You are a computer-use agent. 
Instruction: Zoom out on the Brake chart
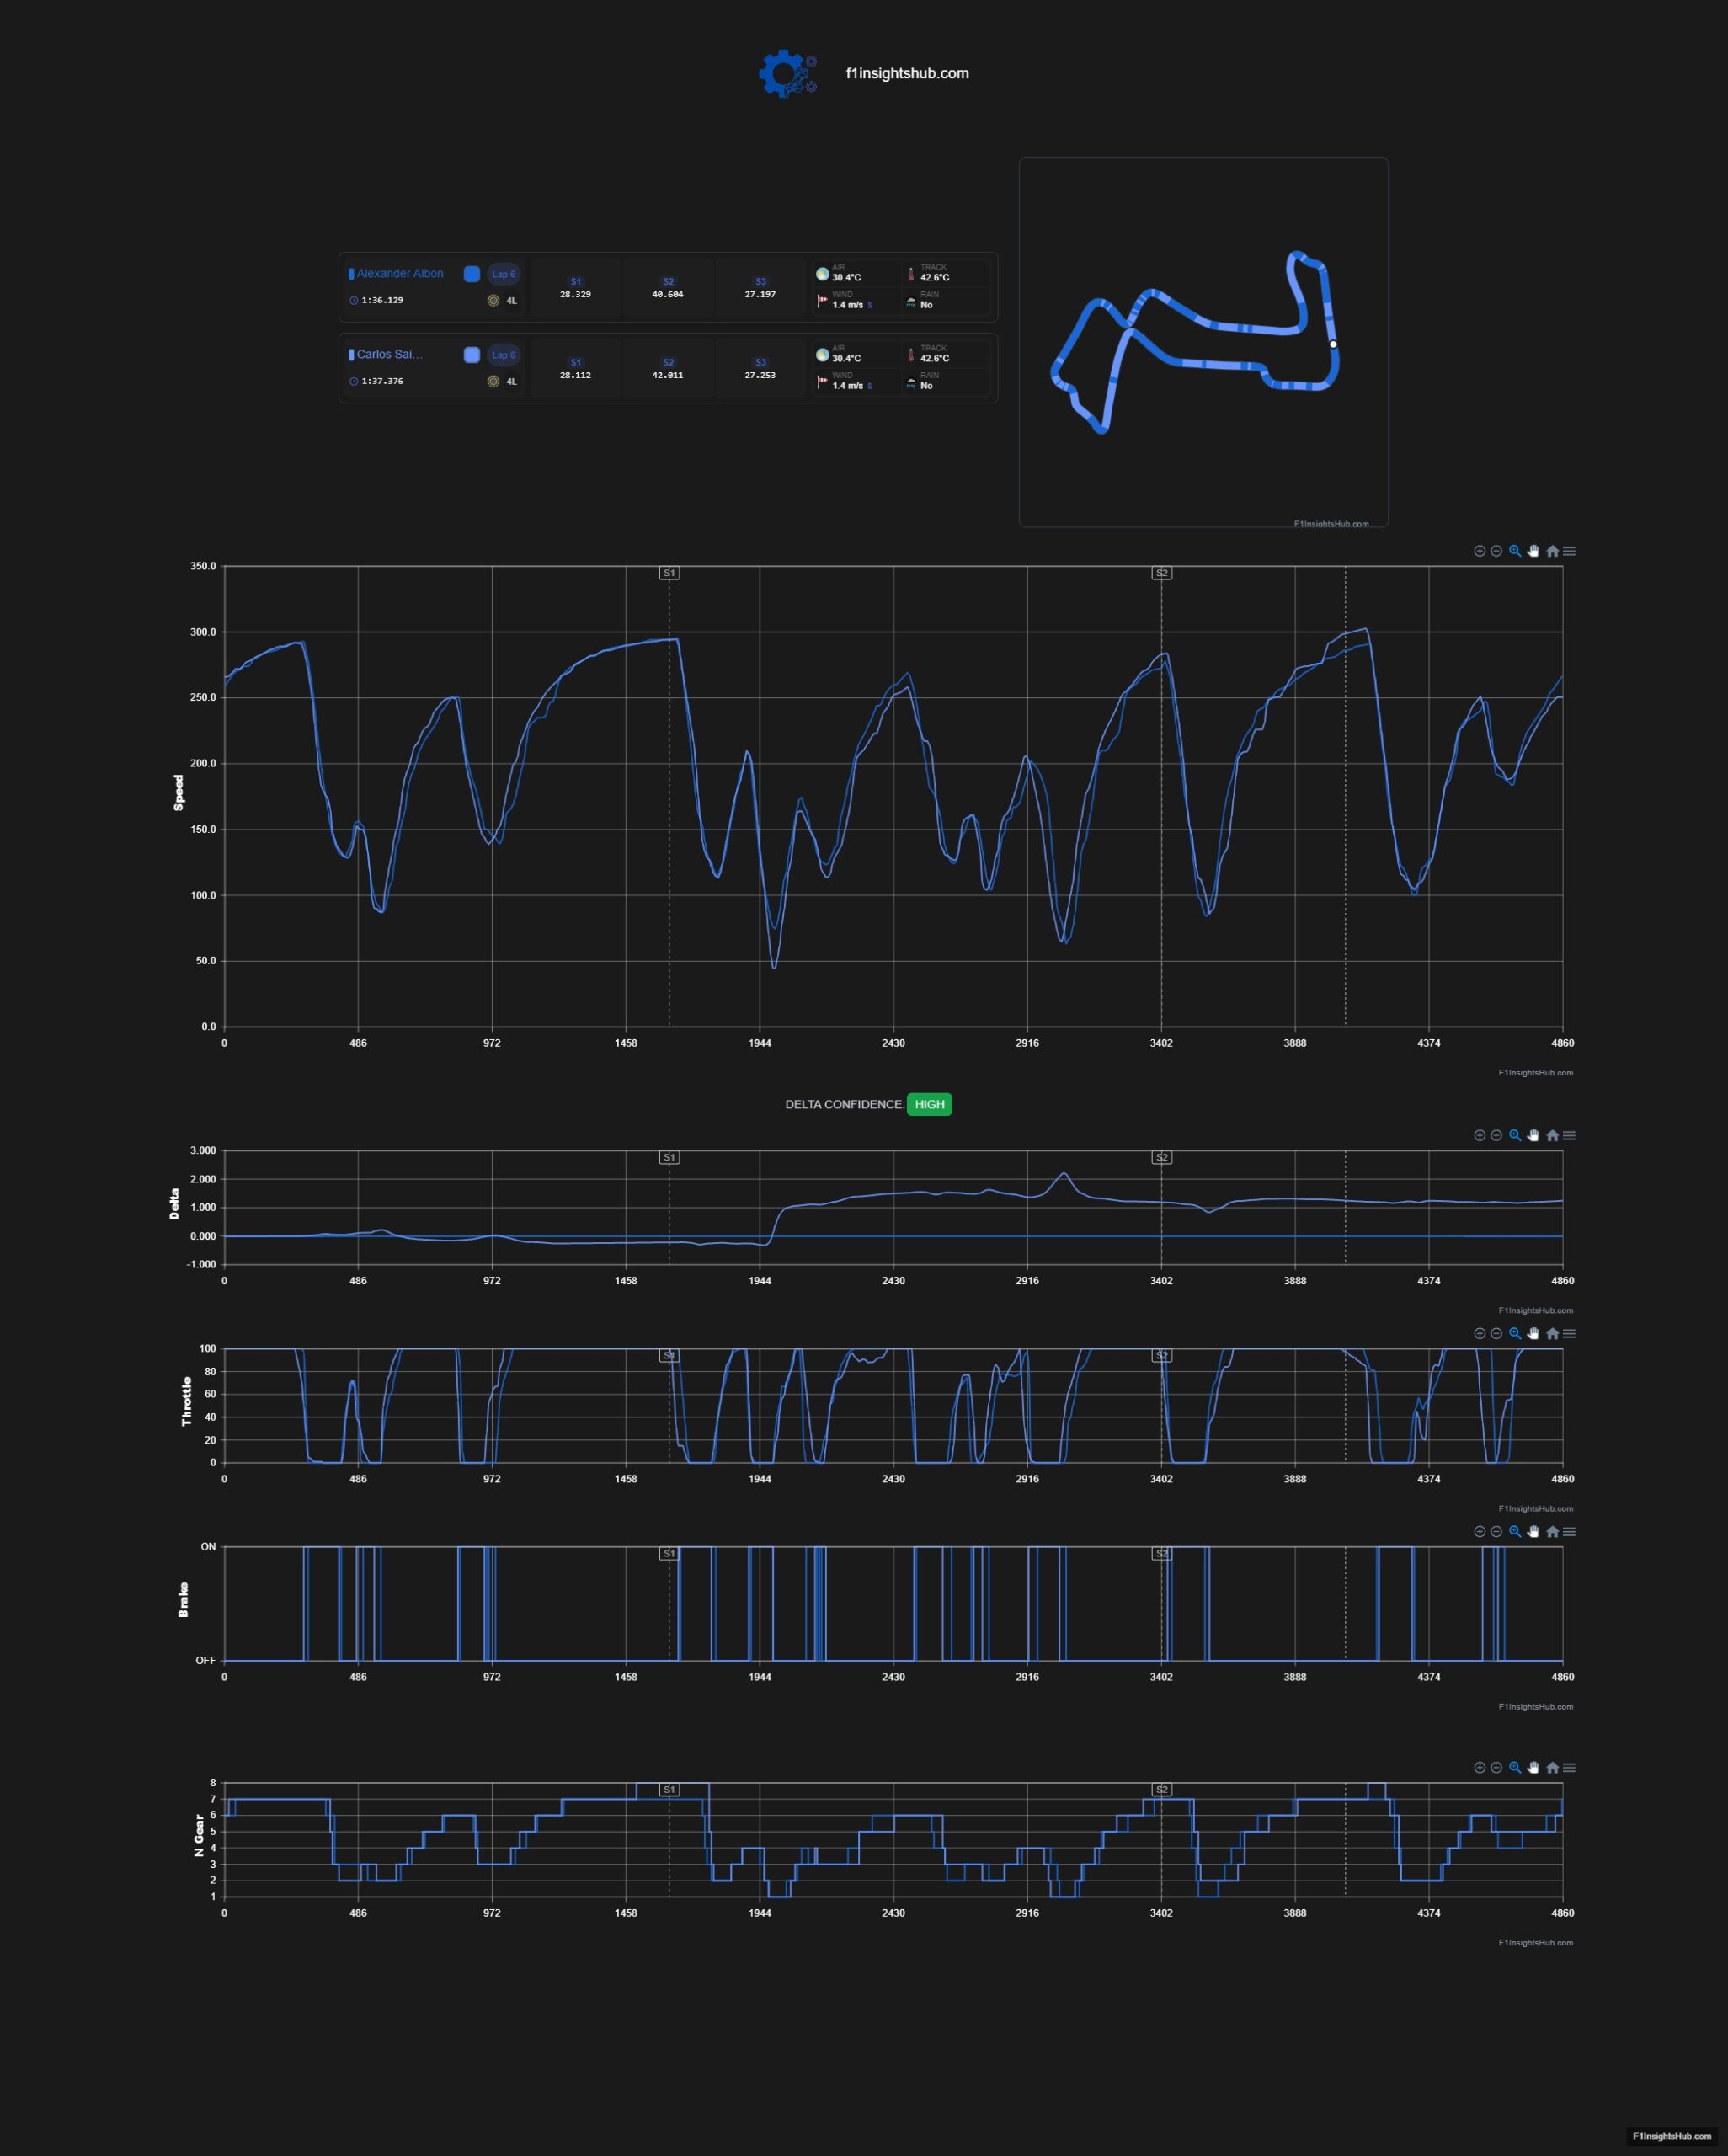click(1496, 1531)
